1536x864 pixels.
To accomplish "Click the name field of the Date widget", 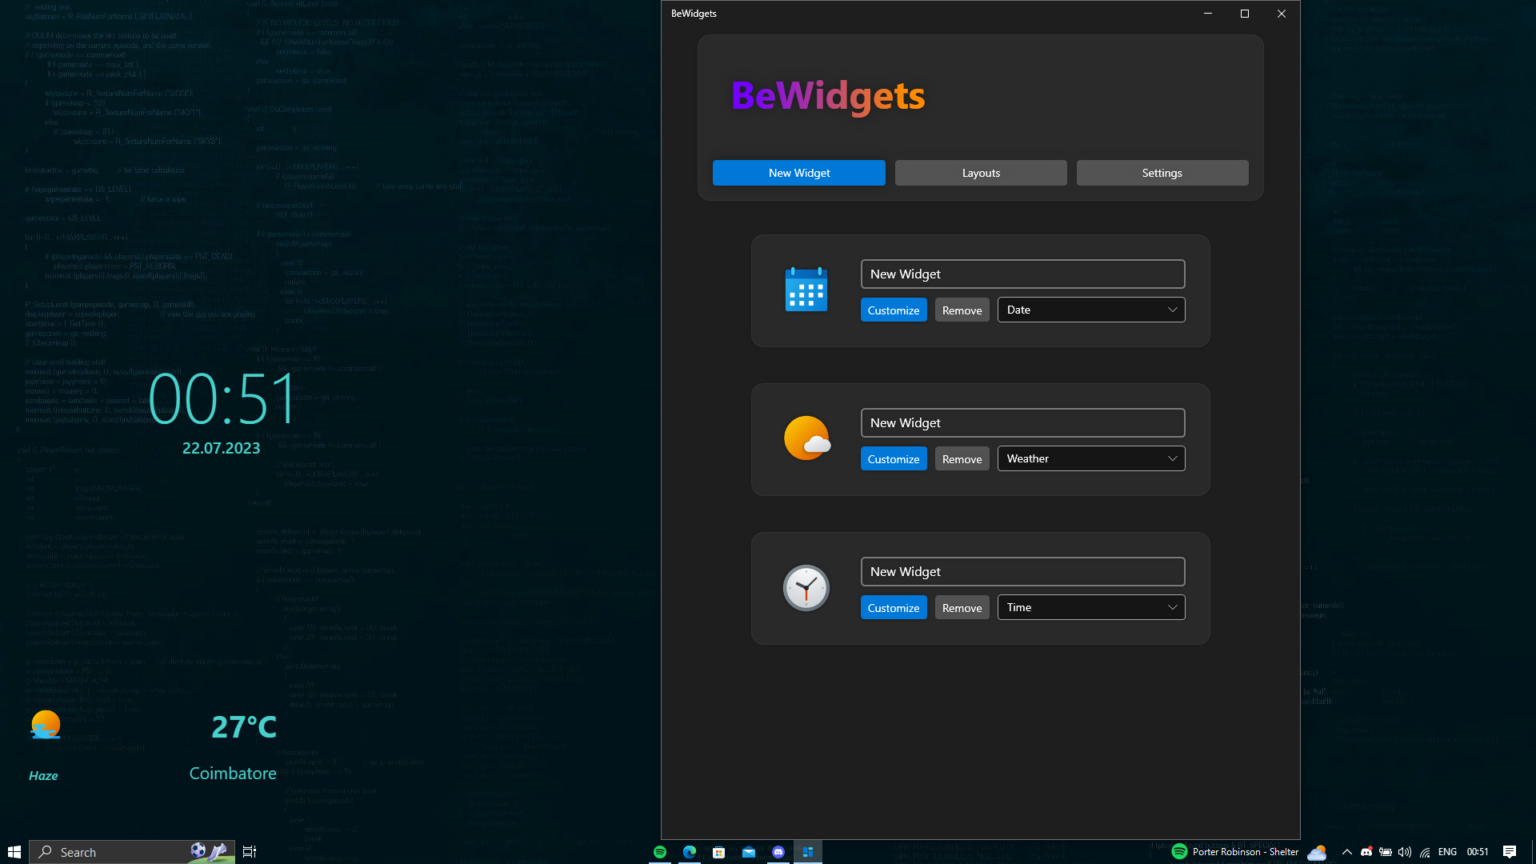I will point(1022,273).
